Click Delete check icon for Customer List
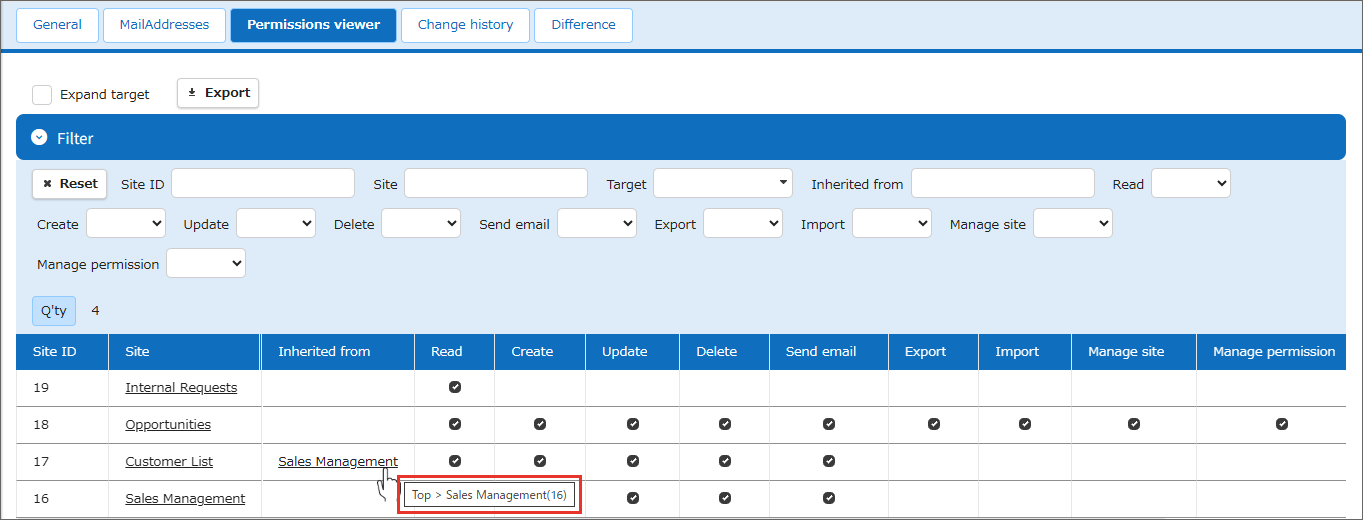This screenshot has width=1363, height=520. 725,461
